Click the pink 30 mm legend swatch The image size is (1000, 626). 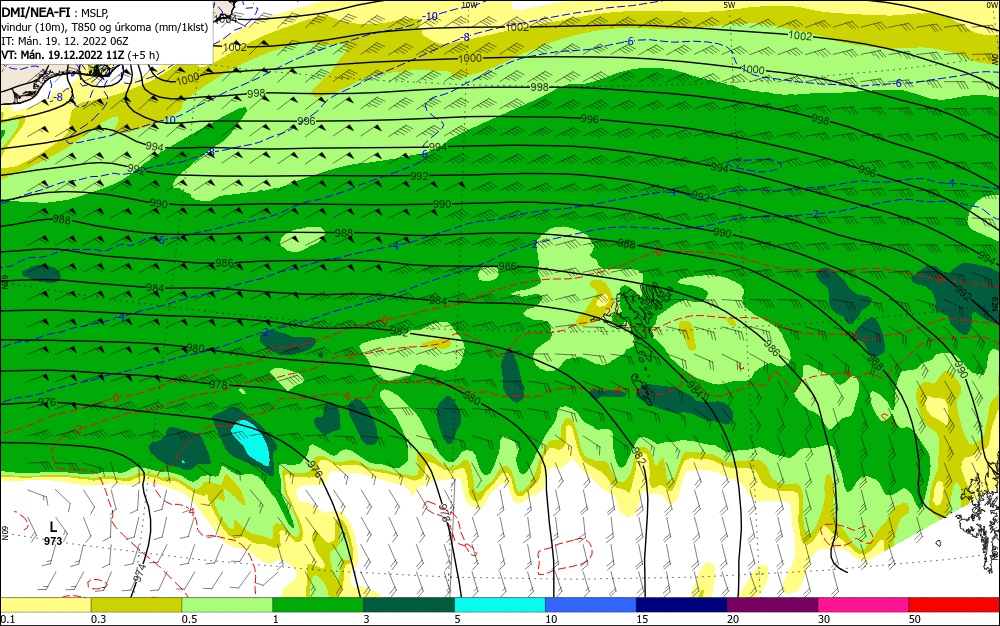[x=864, y=605]
